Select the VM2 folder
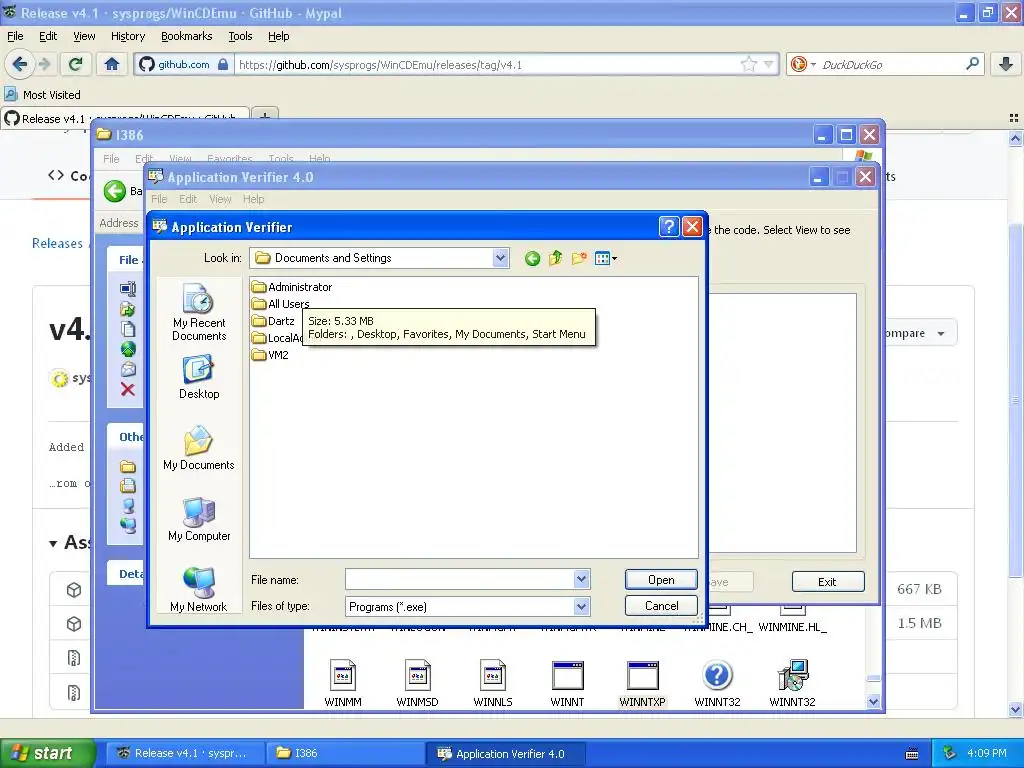Viewport: 1024px width, 768px height. 270,355
